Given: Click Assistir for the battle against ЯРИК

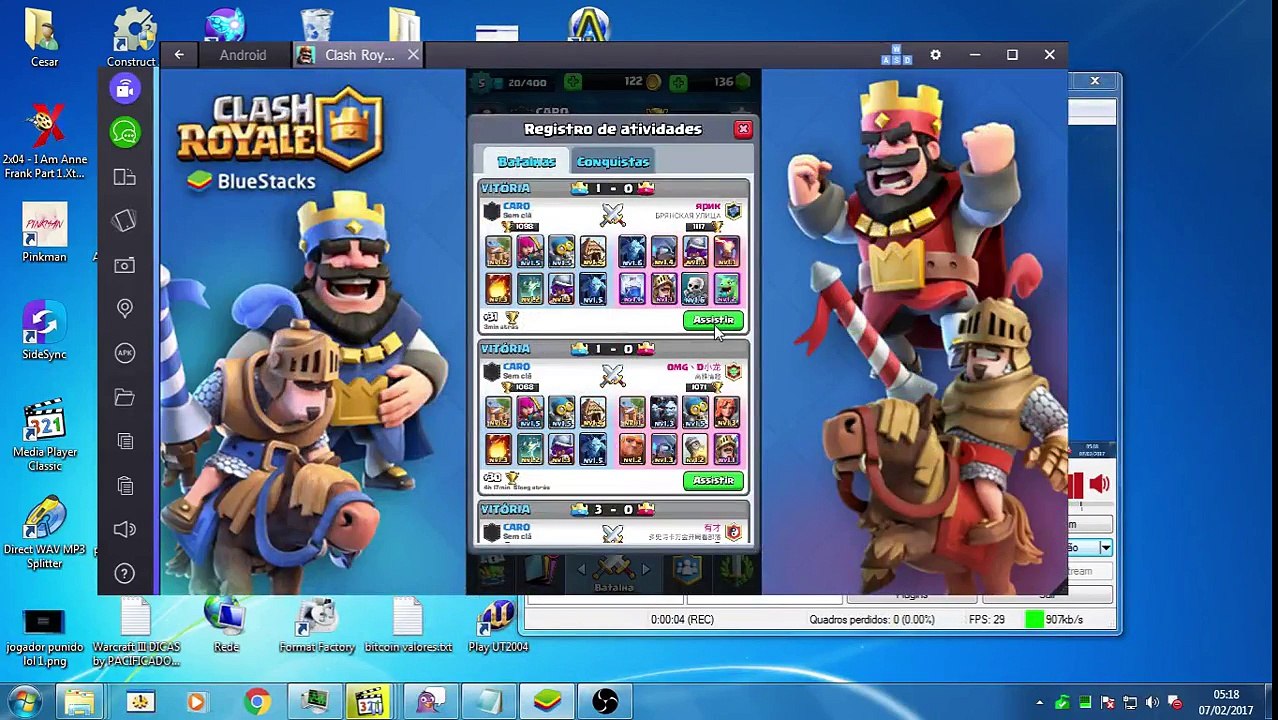Looking at the screenshot, I should [x=713, y=320].
